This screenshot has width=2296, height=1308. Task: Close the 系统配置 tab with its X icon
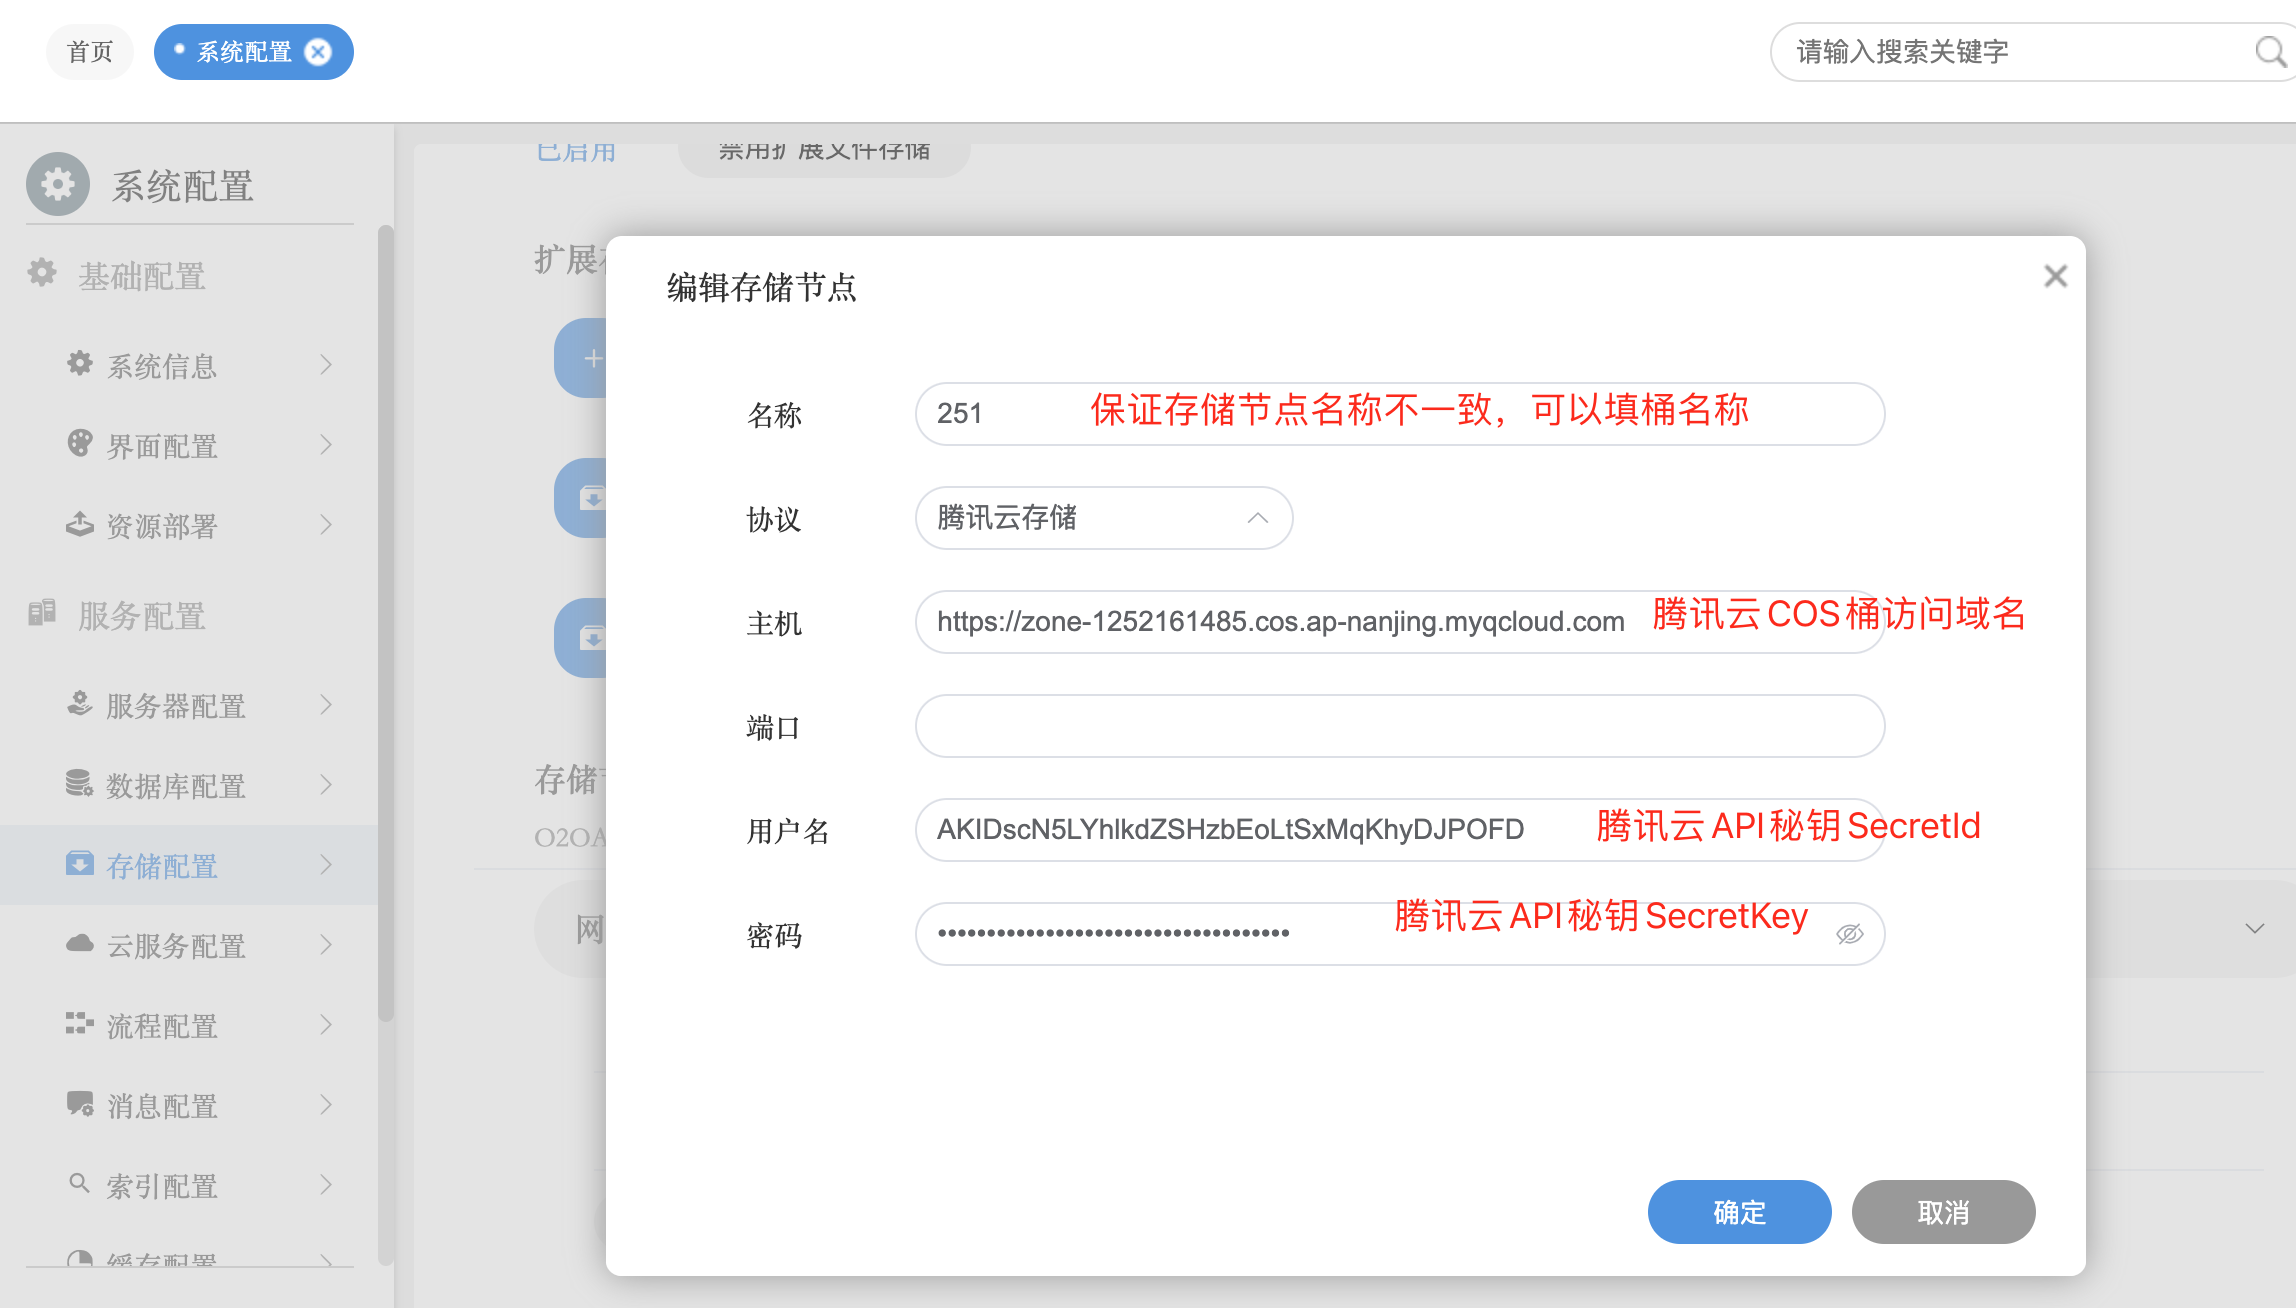pyautogui.click(x=318, y=52)
